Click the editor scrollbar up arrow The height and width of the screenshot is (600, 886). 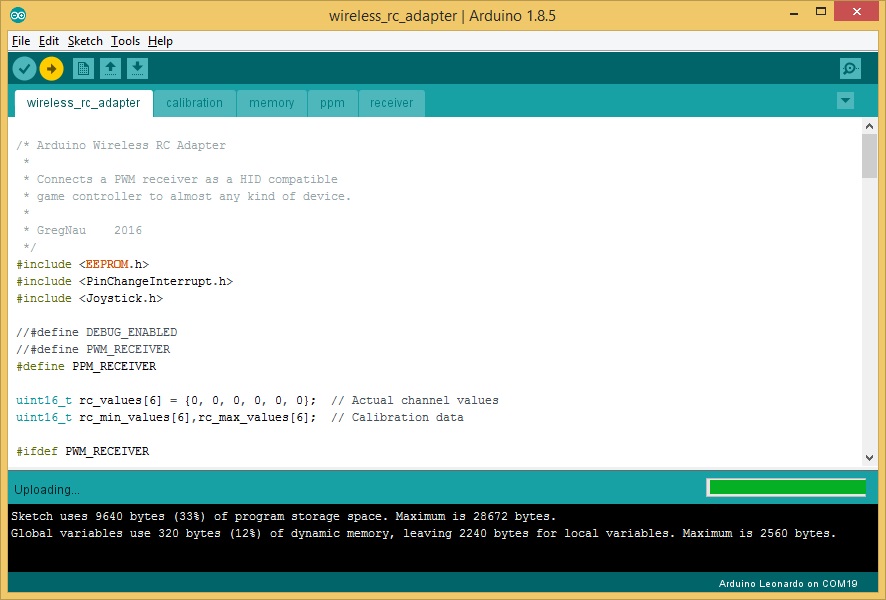pyautogui.click(x=870, y=127)
